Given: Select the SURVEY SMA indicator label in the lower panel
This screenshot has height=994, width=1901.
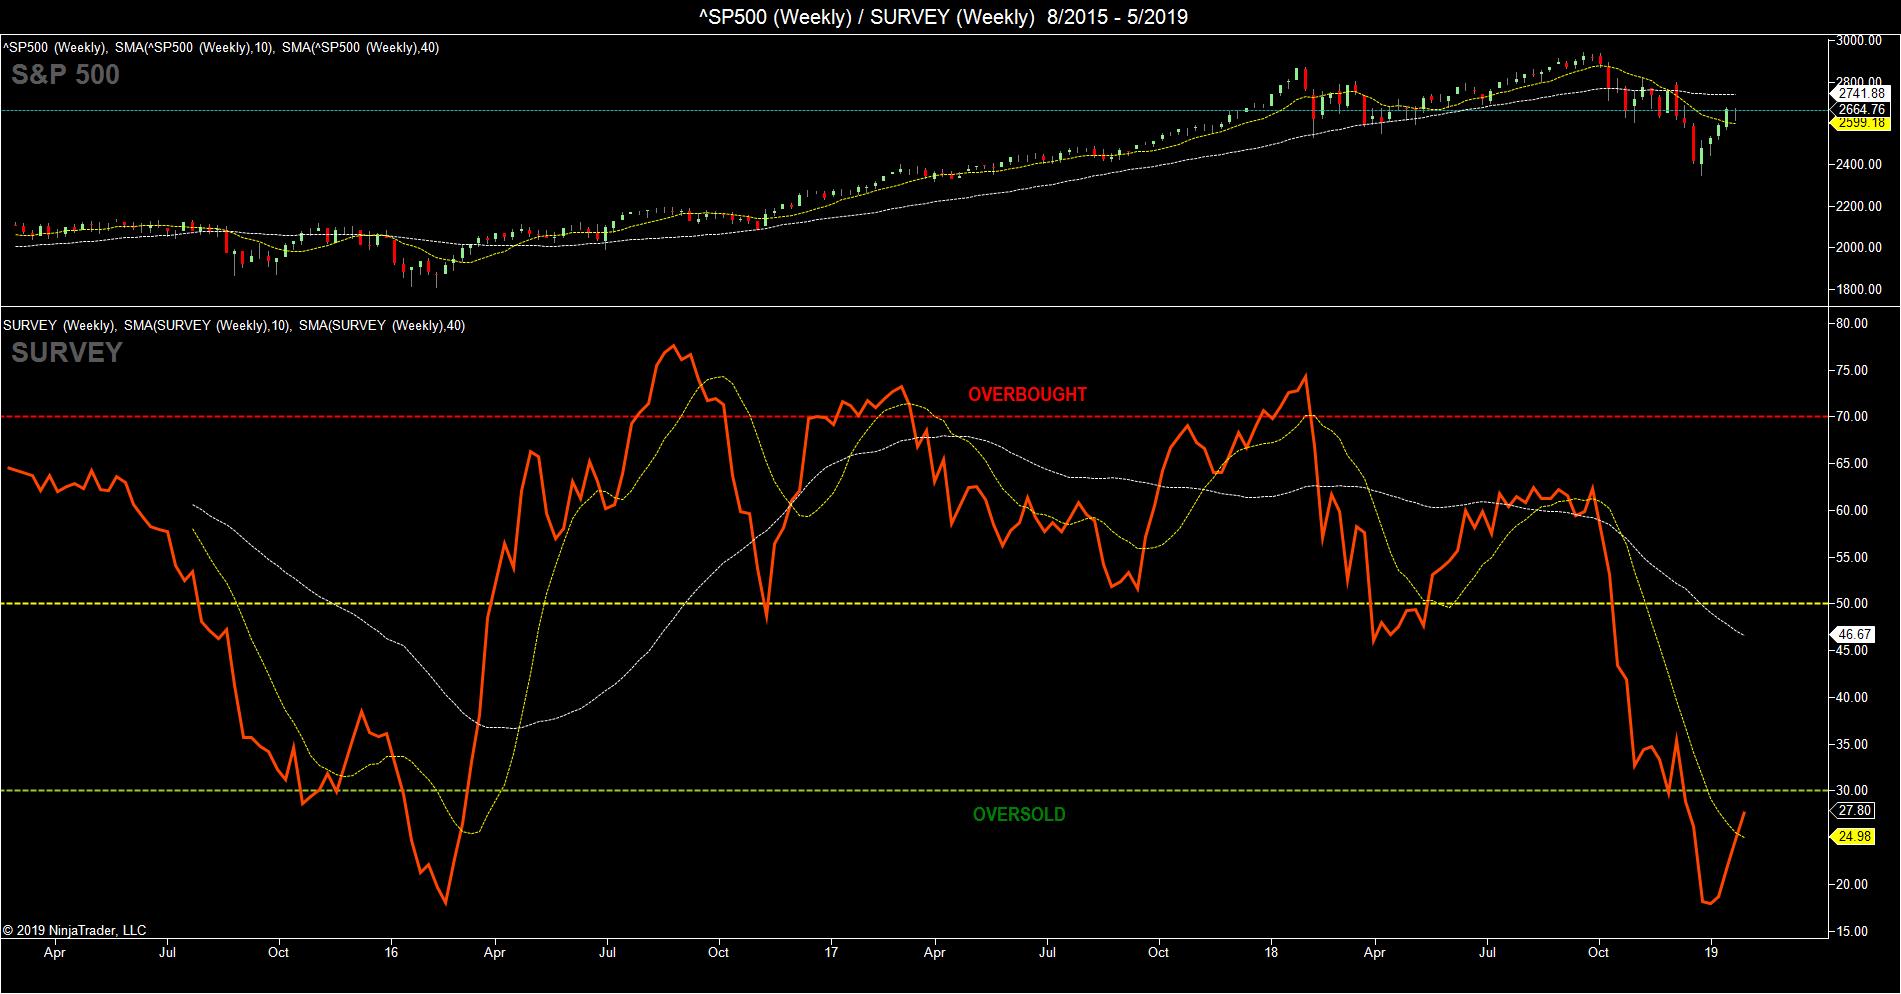Looking at the screenshot, I should 234,325.
